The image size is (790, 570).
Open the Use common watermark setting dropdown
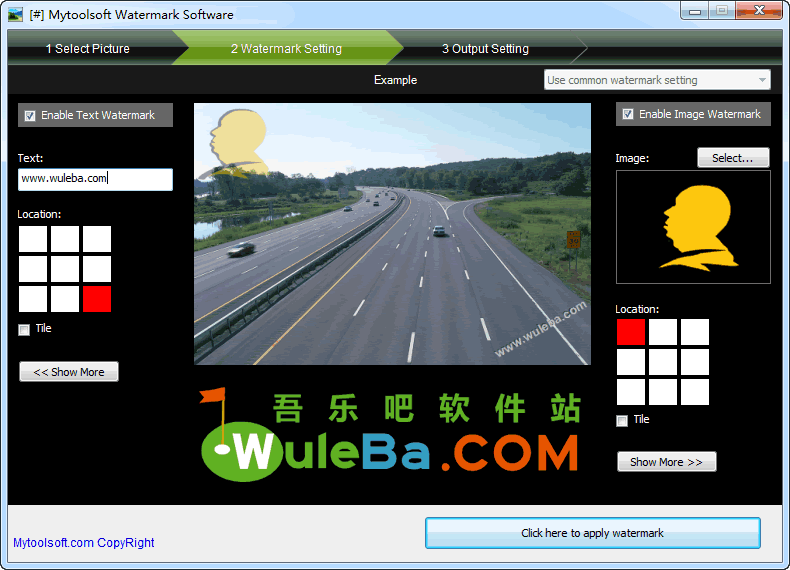[657, 80]
